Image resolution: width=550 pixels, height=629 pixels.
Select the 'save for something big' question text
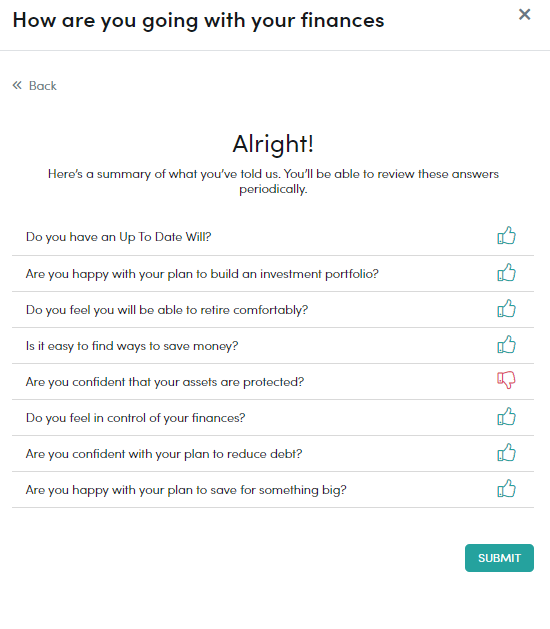click(x=186, y=490)
